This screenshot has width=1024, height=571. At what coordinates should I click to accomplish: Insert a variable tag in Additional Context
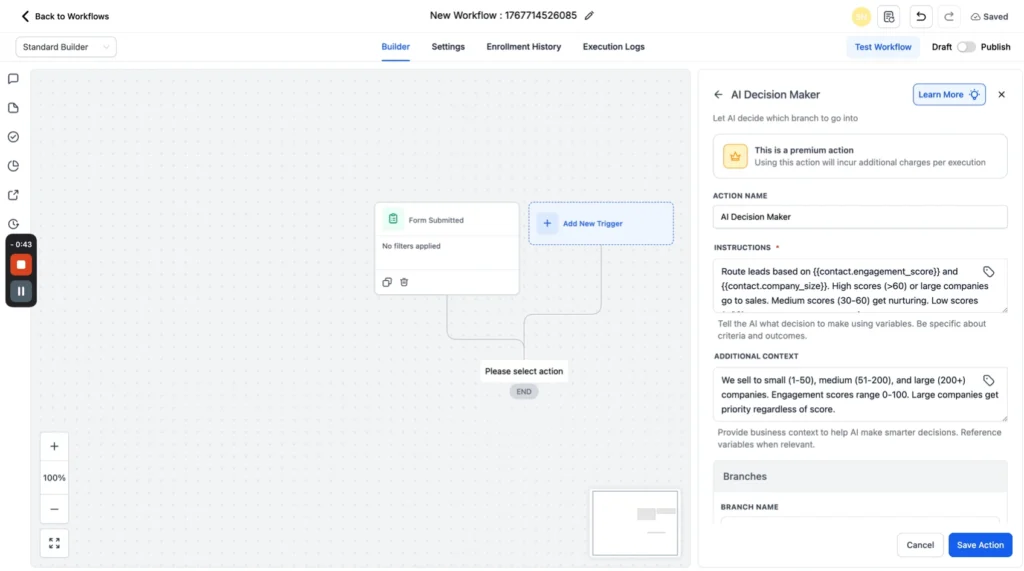[988, 380]
